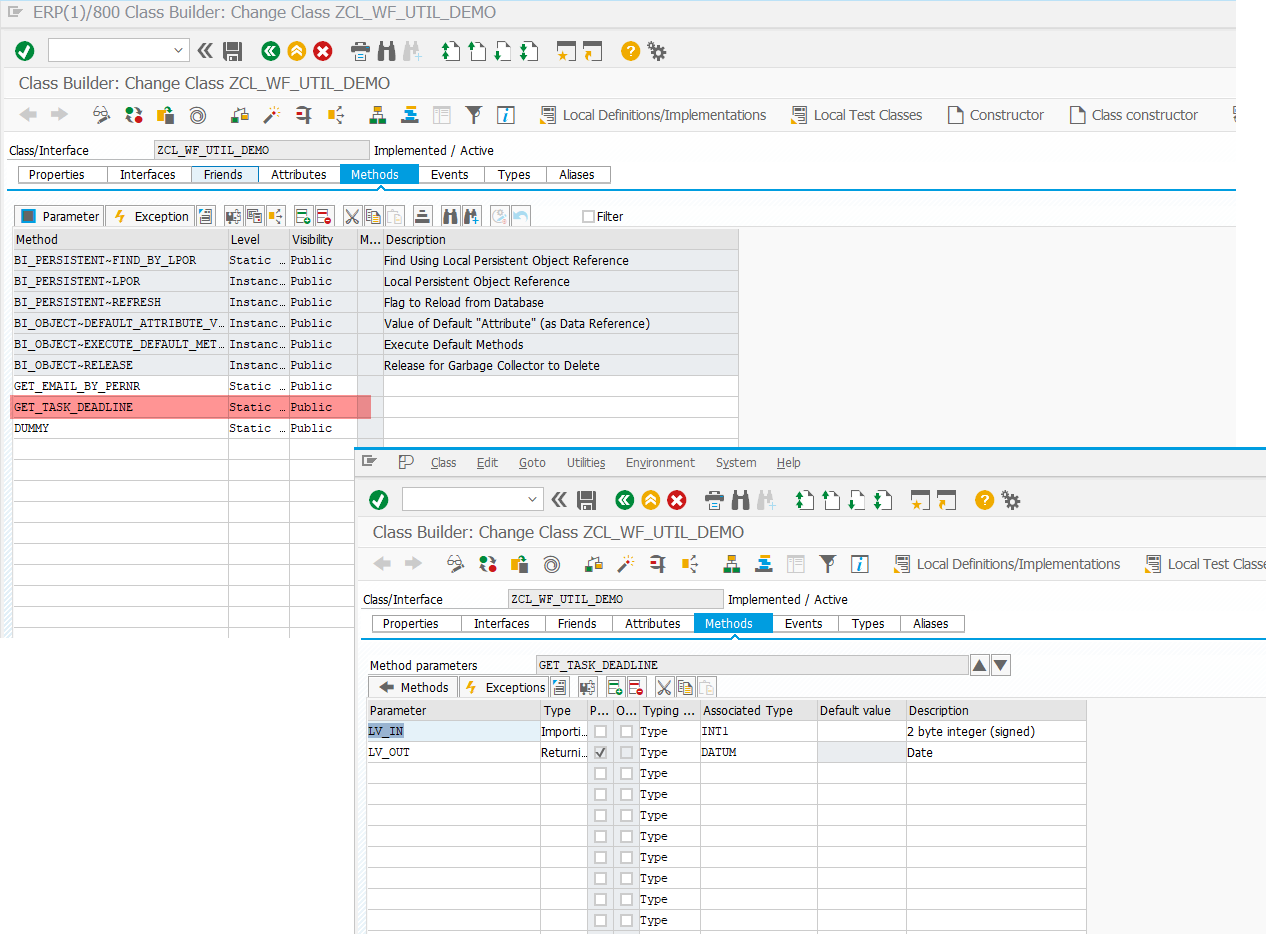
Task: Click Insert Row icon above the methods table
Action: 303,216
